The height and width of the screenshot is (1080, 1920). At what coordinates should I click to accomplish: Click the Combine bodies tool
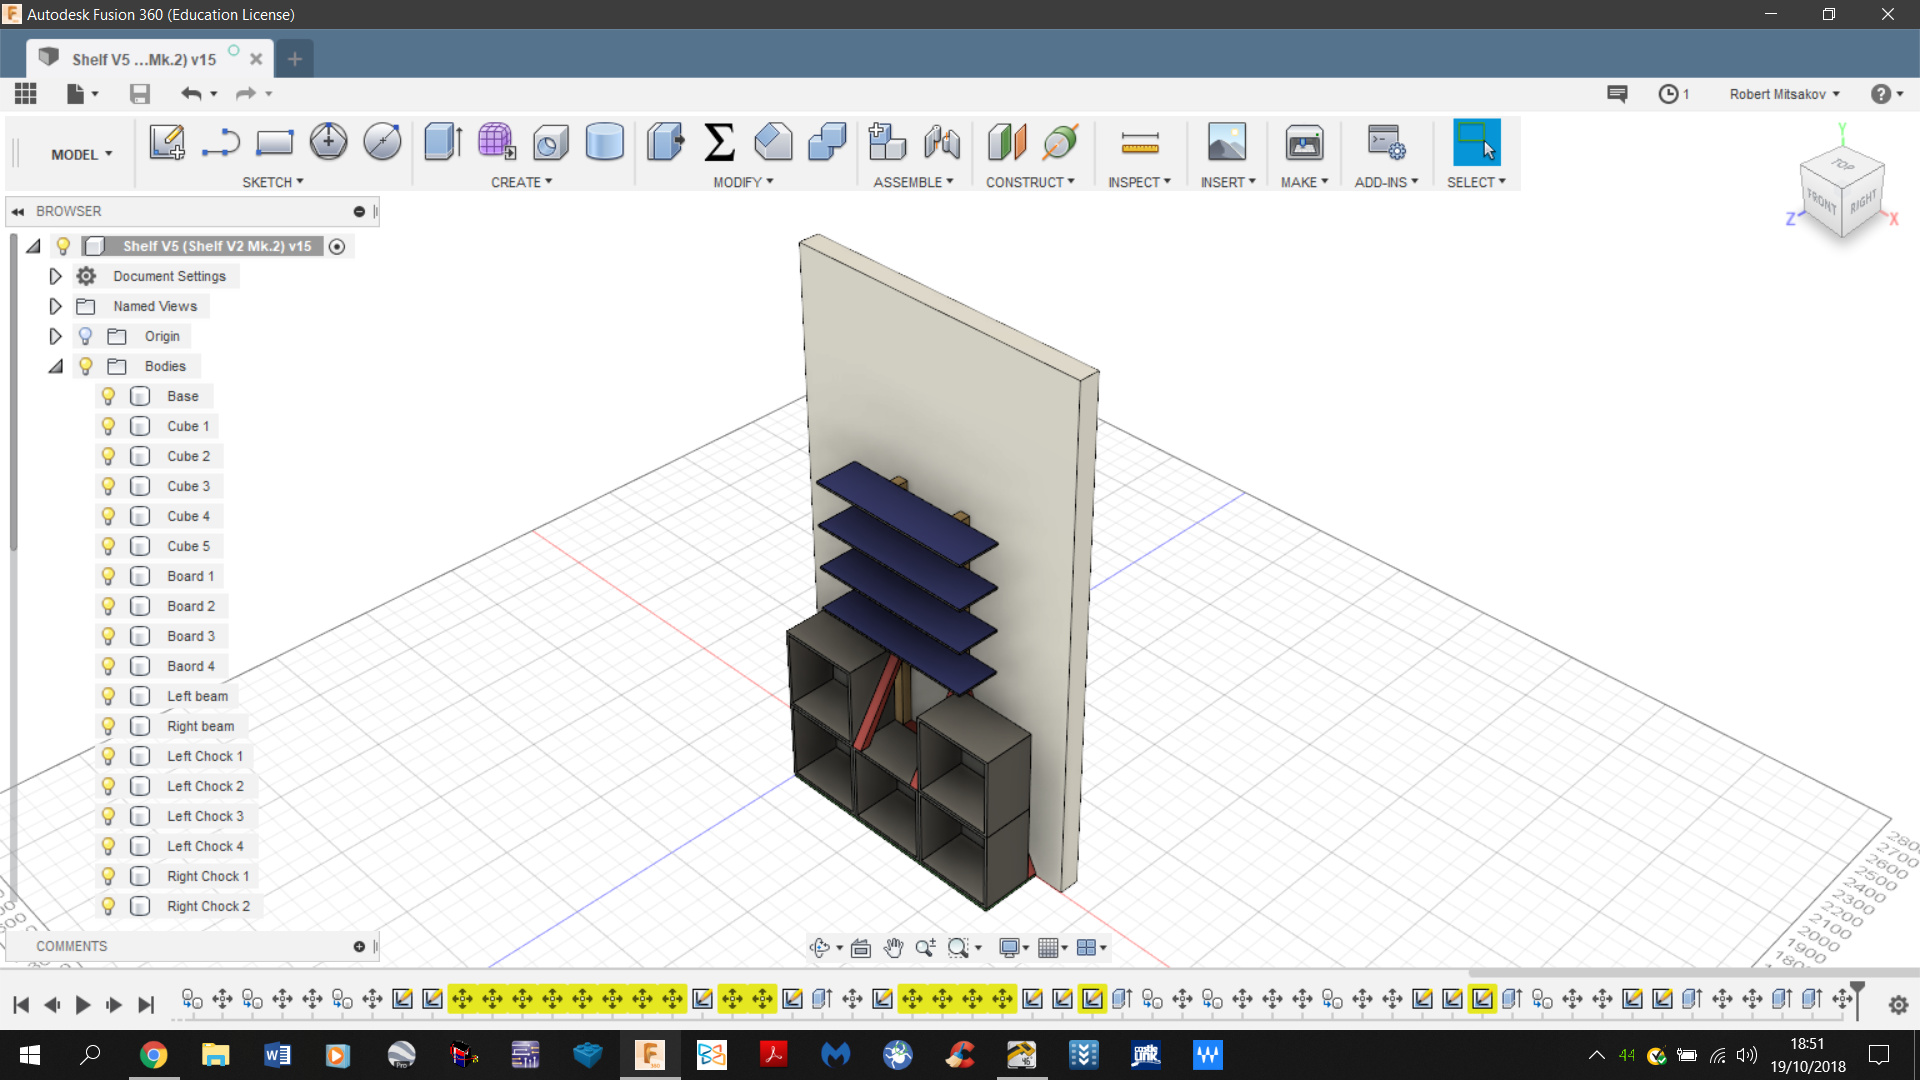coord(827,142)
